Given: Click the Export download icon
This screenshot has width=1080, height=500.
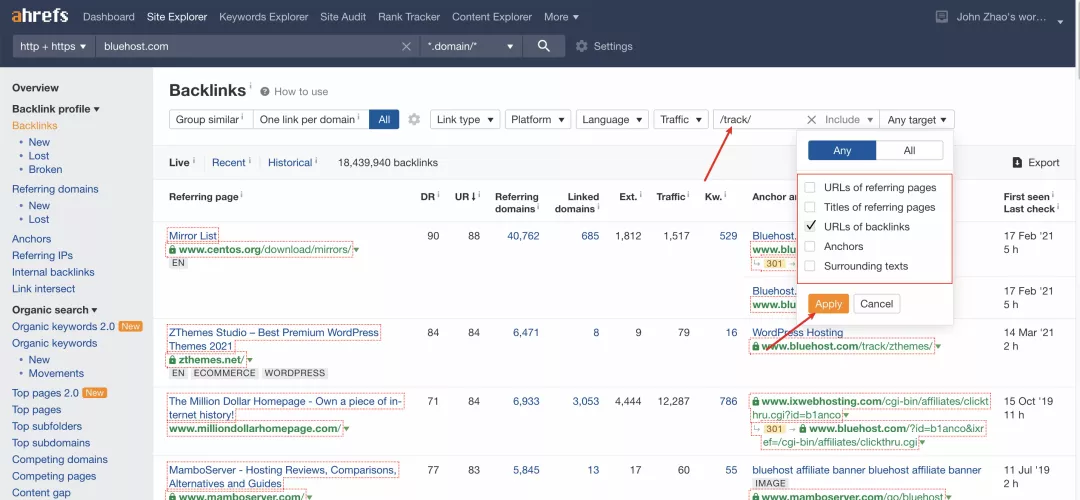Looking at the screenshot, I should point(1017,163).
